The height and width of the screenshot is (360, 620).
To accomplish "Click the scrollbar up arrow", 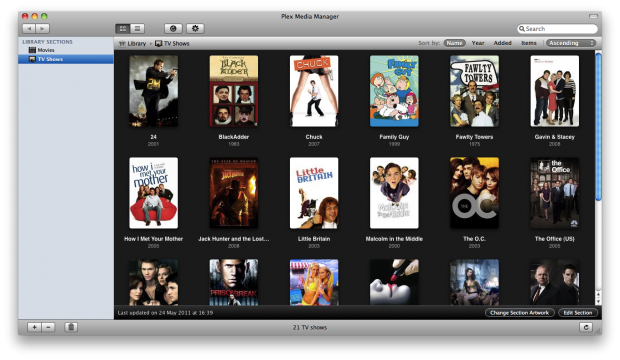I will pos(598,295).
